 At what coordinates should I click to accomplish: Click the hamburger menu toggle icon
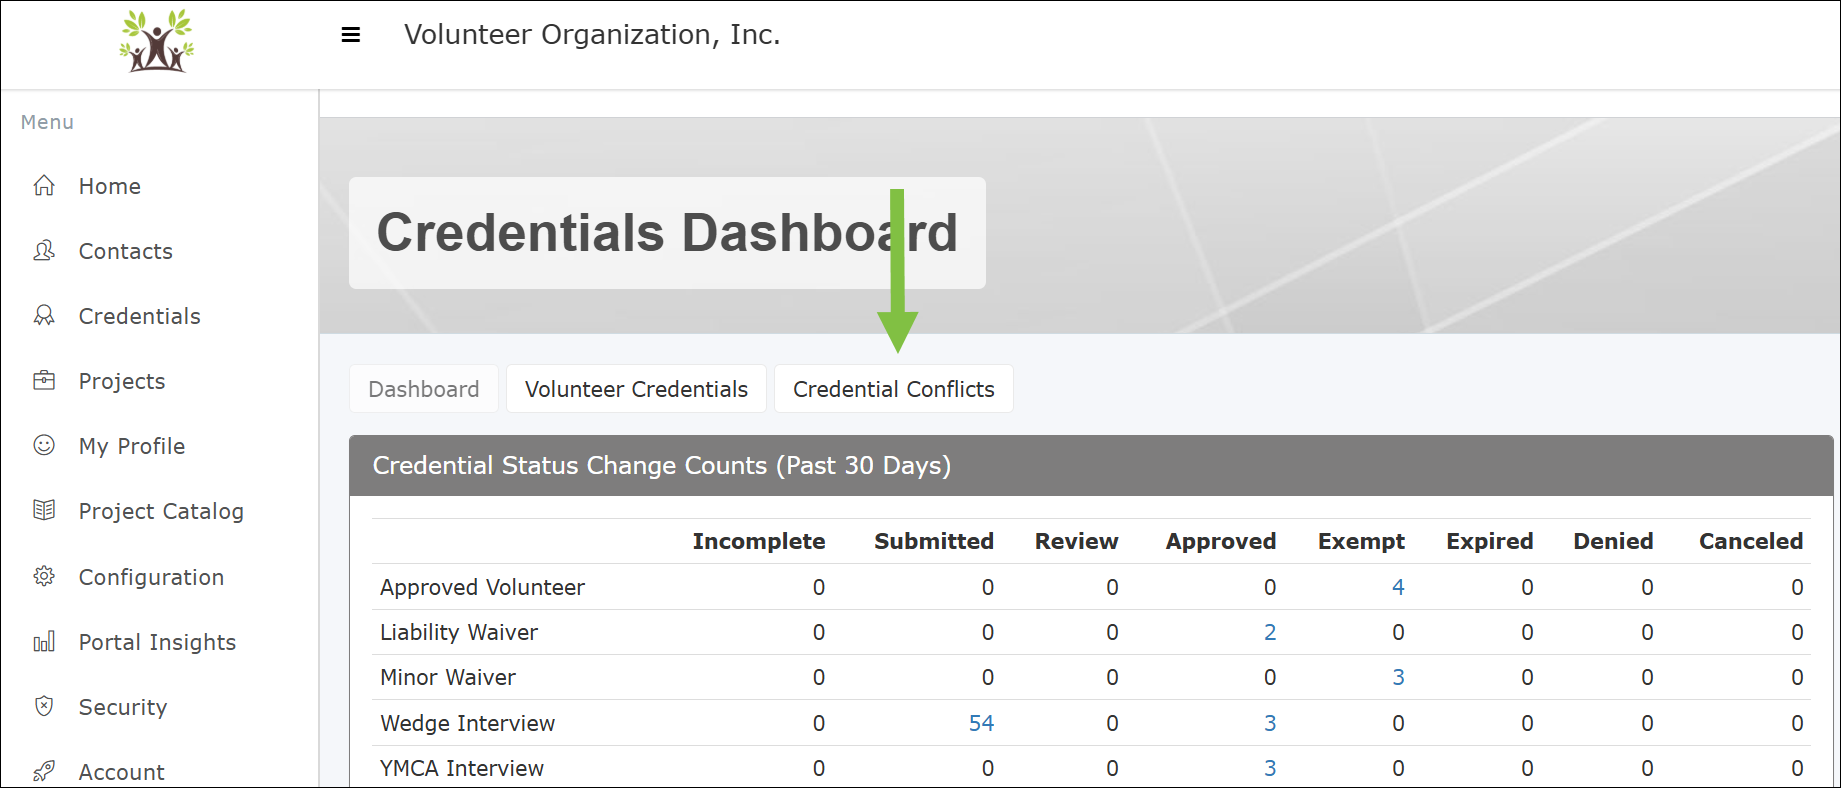click(351, 35)
